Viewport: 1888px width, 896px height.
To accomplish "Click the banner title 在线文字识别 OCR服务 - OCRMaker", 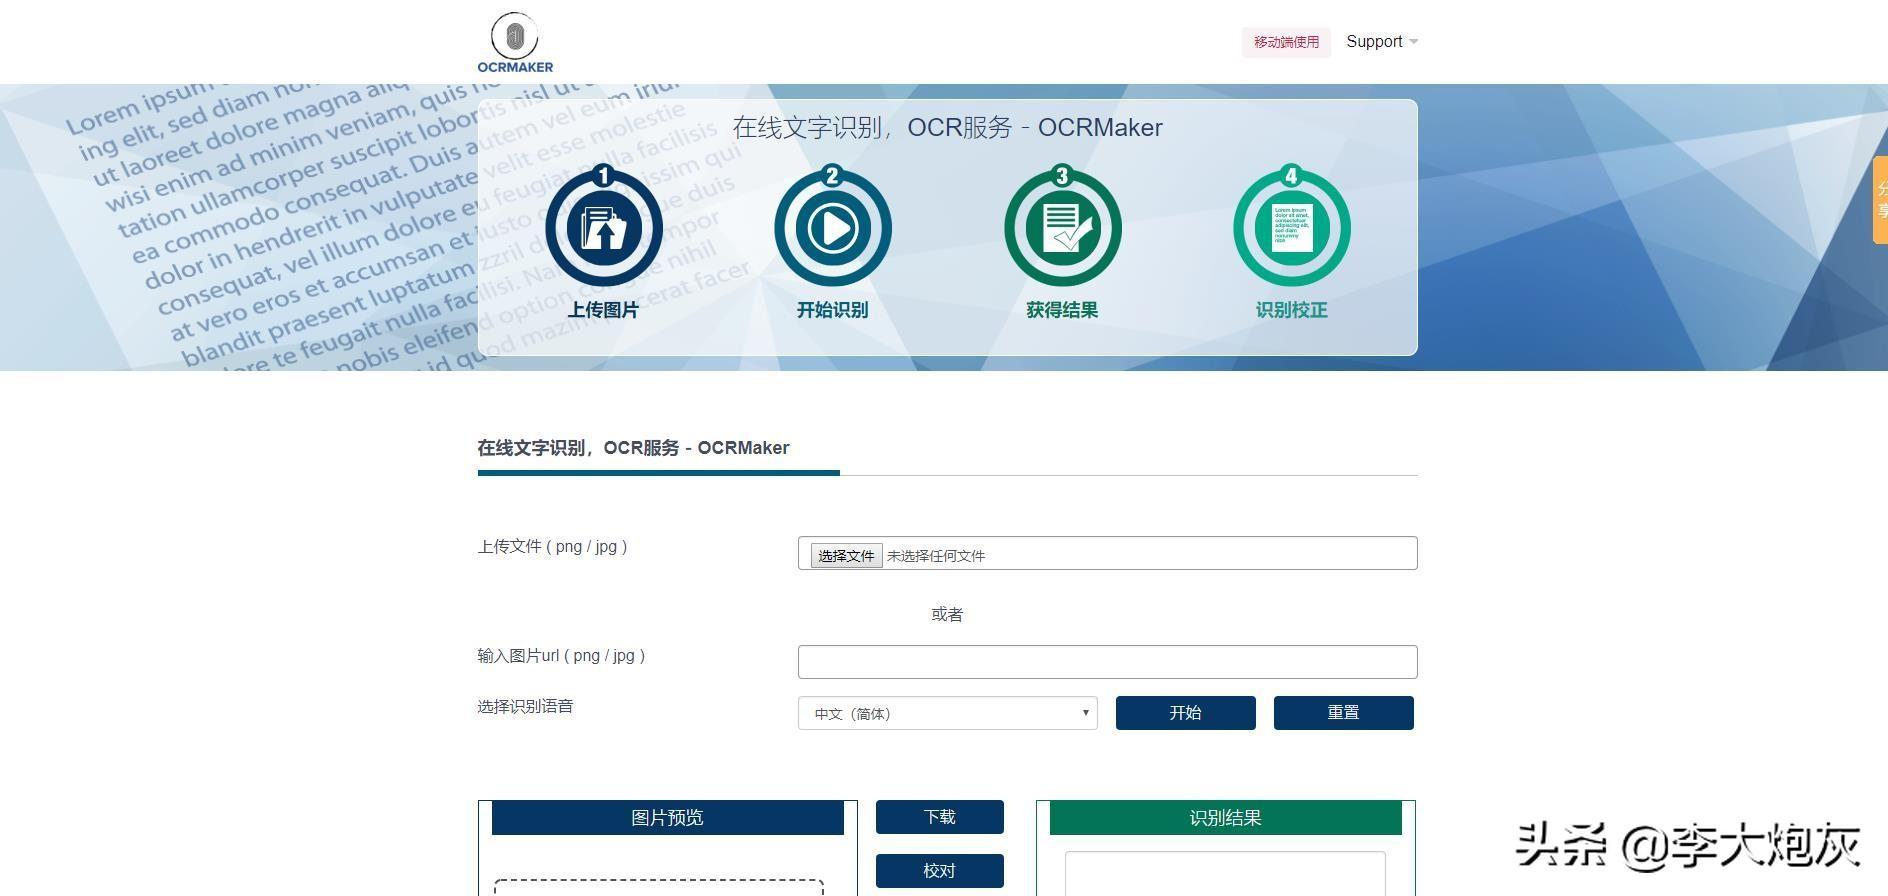I will click(x=948, y=128).
